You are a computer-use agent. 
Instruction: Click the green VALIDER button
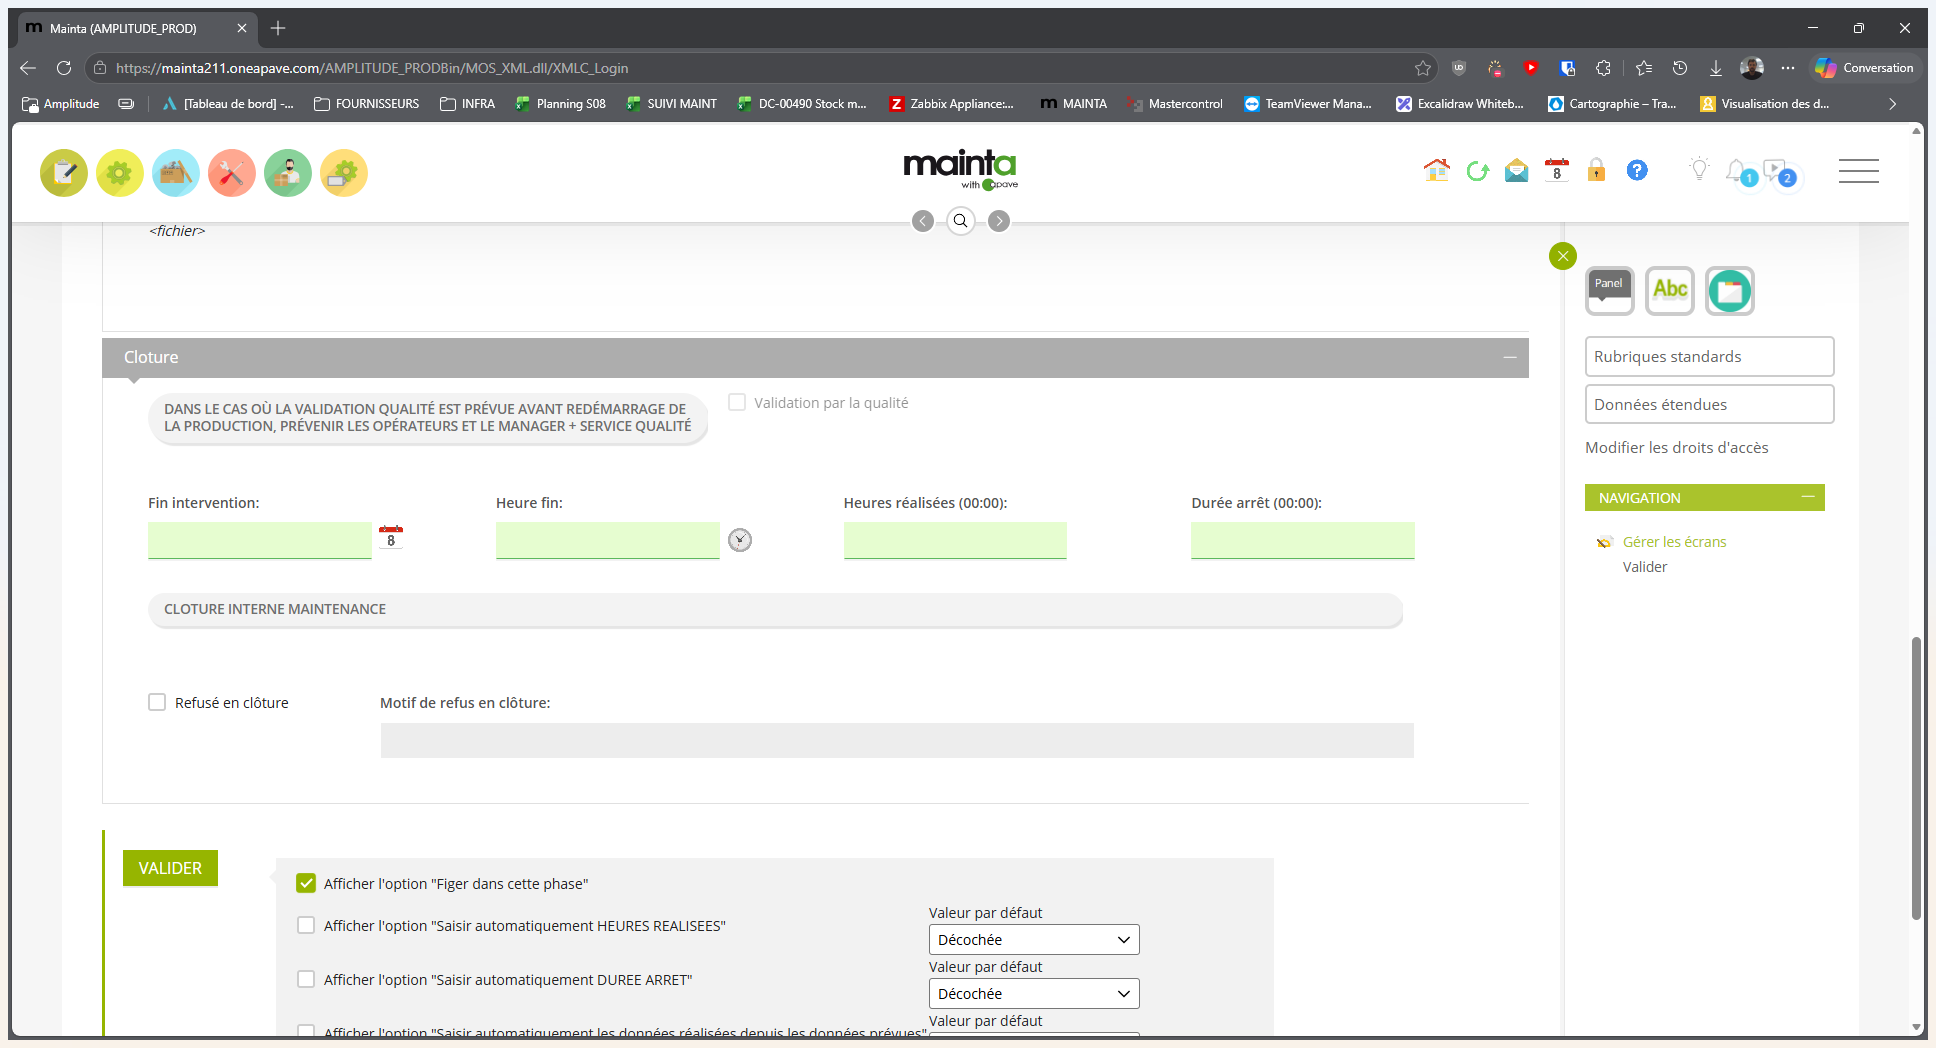click(170, 868)
